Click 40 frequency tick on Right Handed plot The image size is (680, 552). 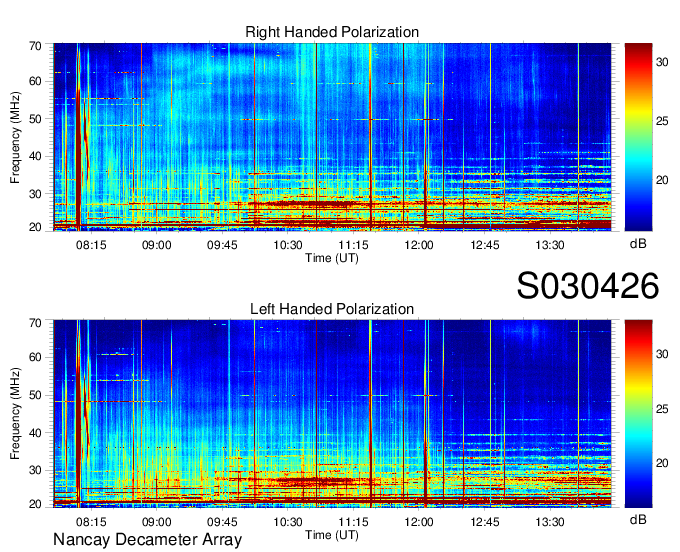(x=35, y=156)
